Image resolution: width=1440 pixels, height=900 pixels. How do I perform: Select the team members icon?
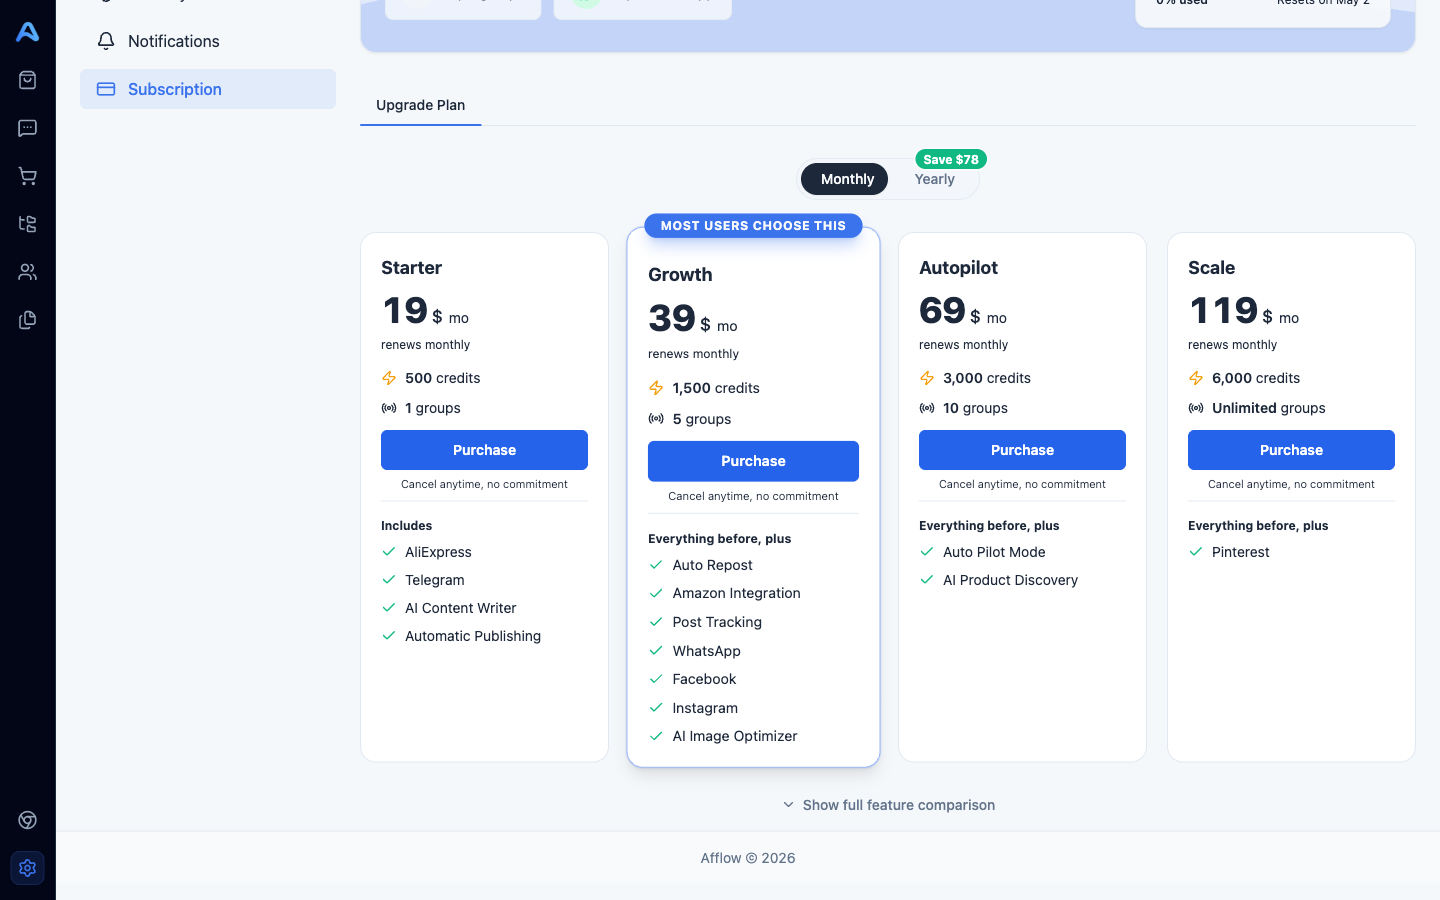[x=27, y=271]
